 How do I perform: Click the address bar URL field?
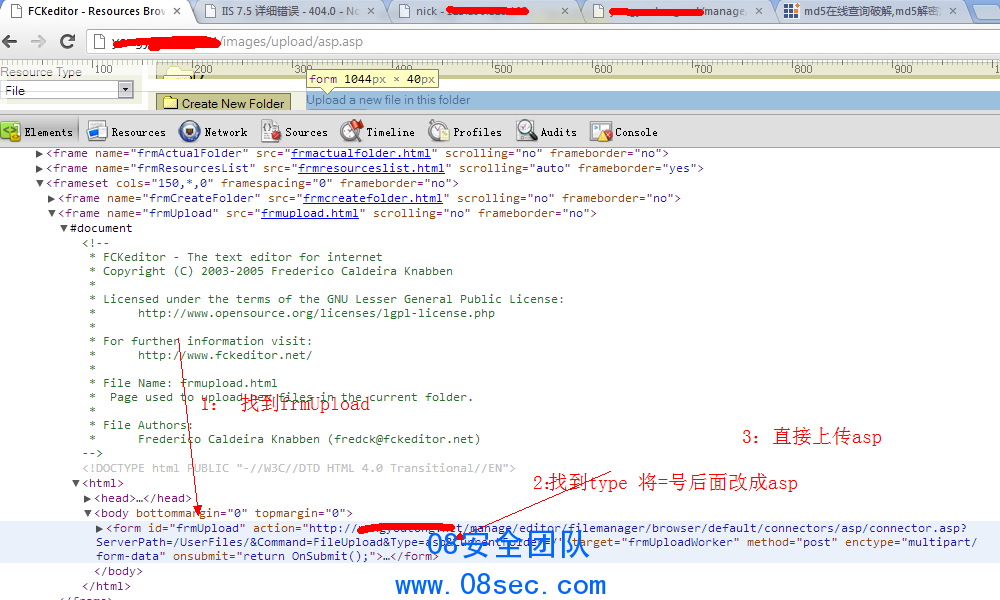coord(542,41)
